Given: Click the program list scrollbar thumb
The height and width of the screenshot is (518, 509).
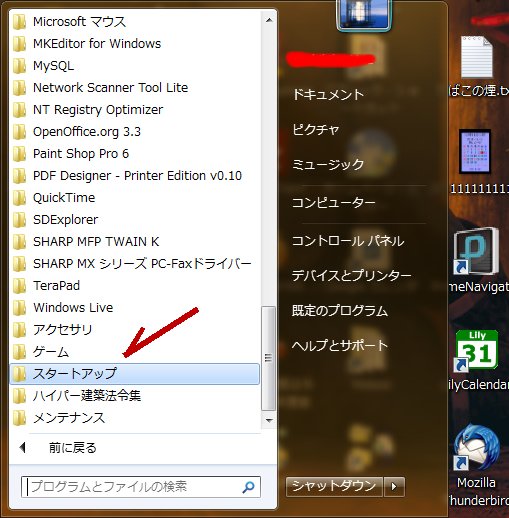Looking at the screenshot, I should pos(269,358).
